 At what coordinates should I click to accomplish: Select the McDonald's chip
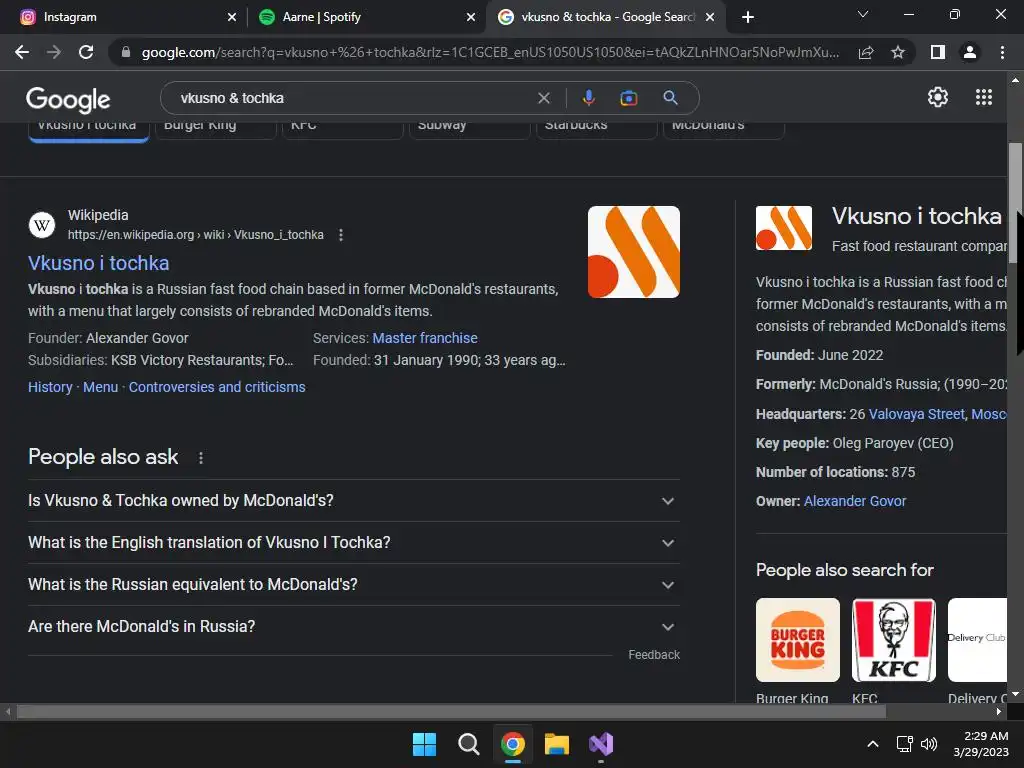724,130
